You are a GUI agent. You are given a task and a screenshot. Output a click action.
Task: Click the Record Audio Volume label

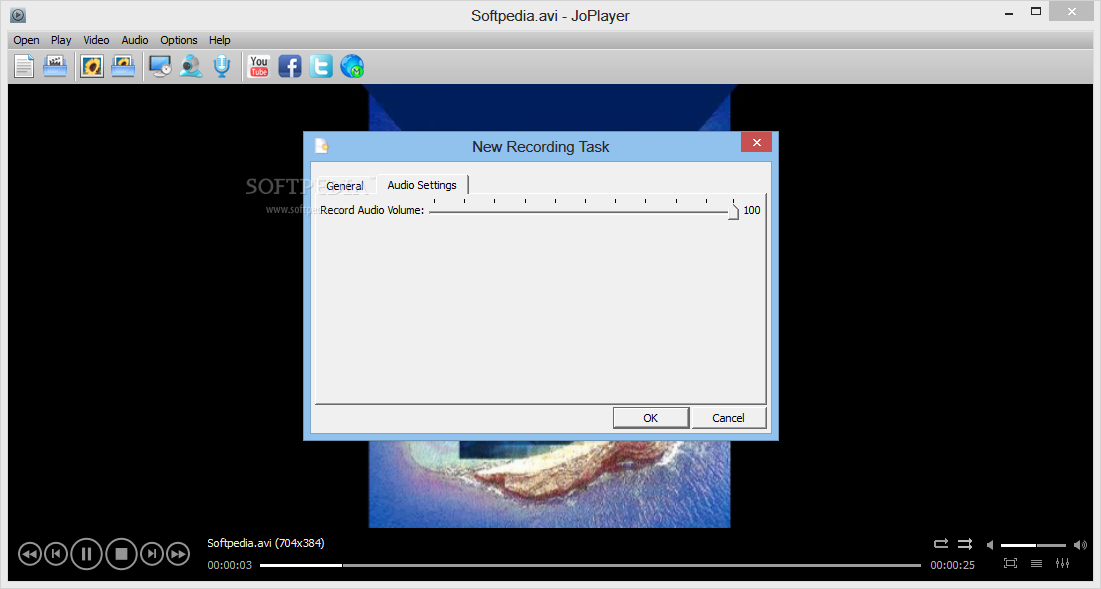click(x=372, y=210)
